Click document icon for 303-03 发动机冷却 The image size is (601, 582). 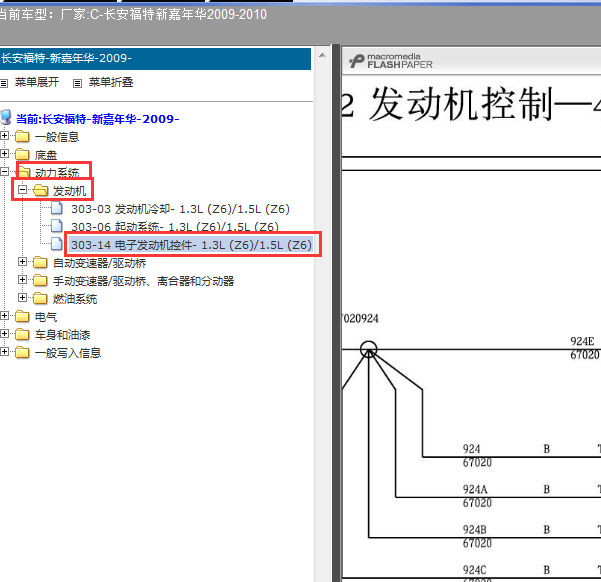tap(57, 208)
